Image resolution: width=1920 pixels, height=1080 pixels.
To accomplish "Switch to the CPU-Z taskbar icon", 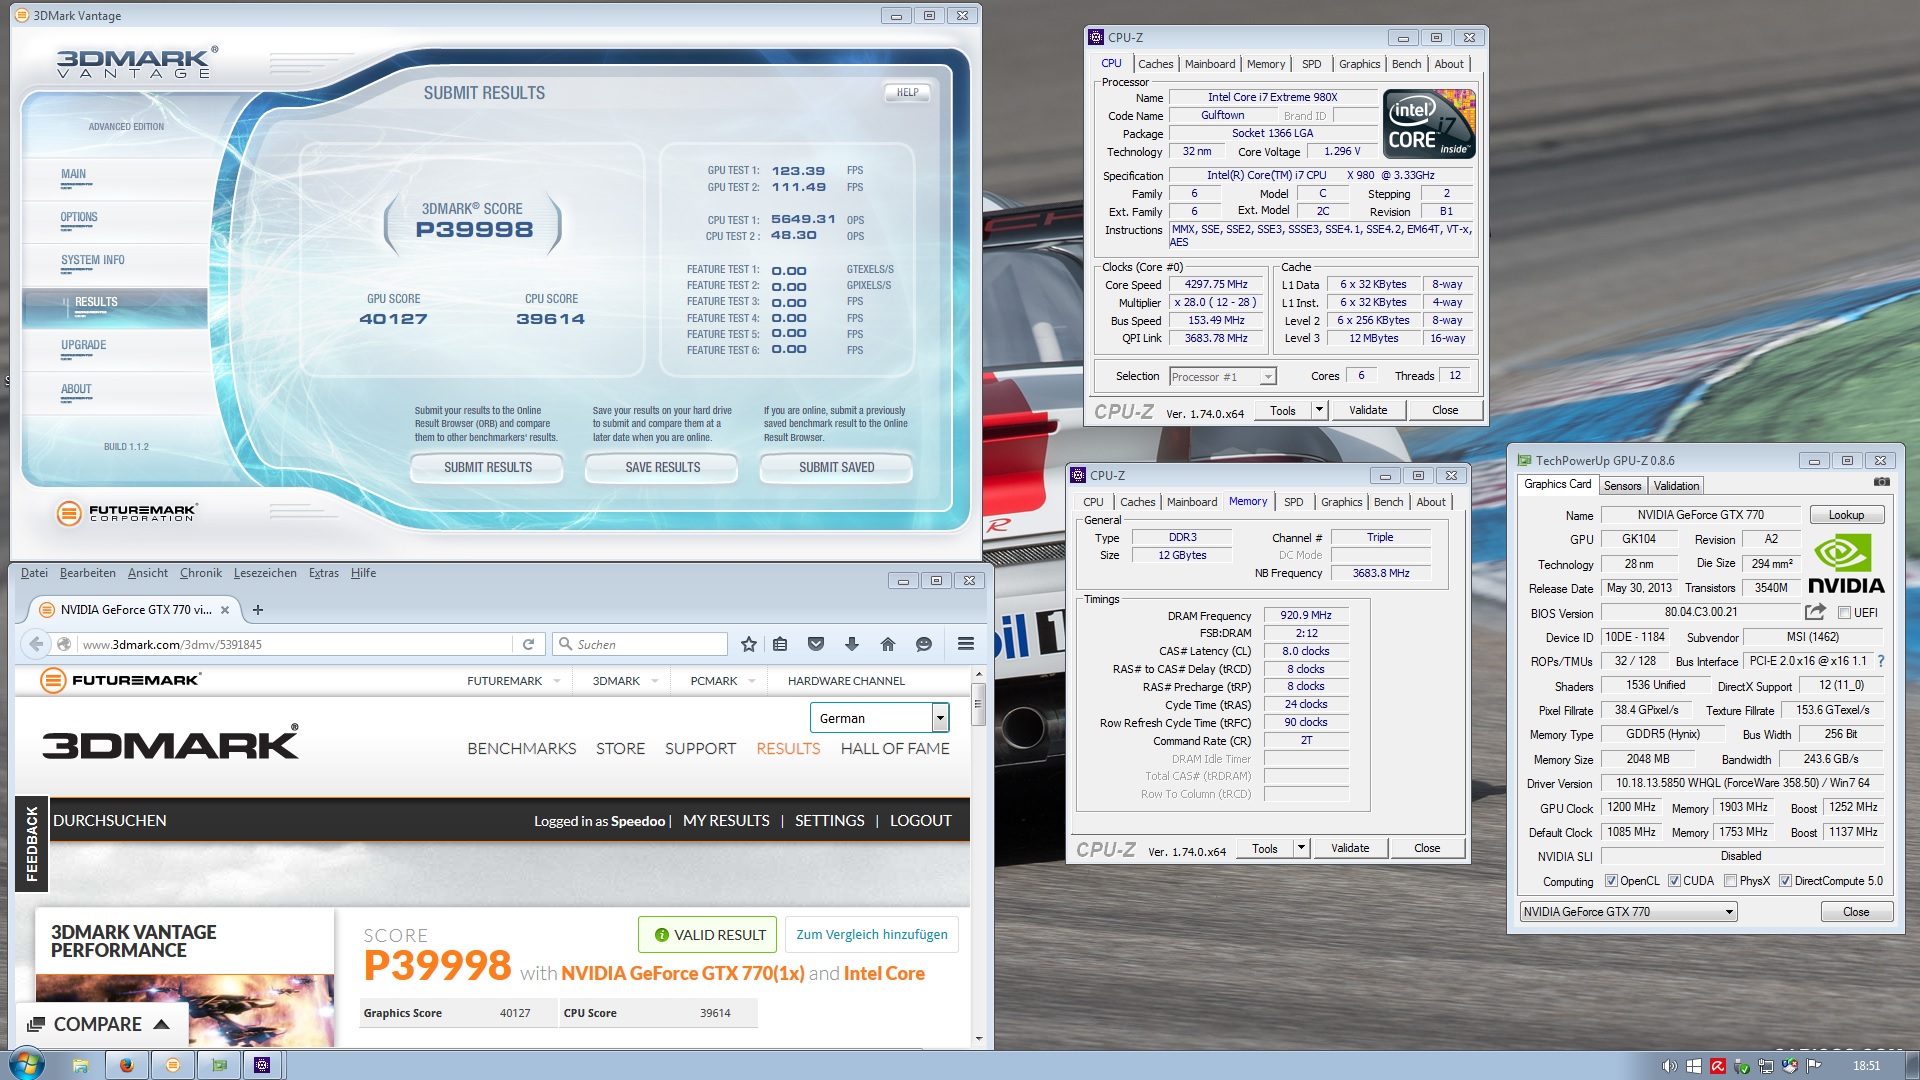I will click(x=262, y=1065).
